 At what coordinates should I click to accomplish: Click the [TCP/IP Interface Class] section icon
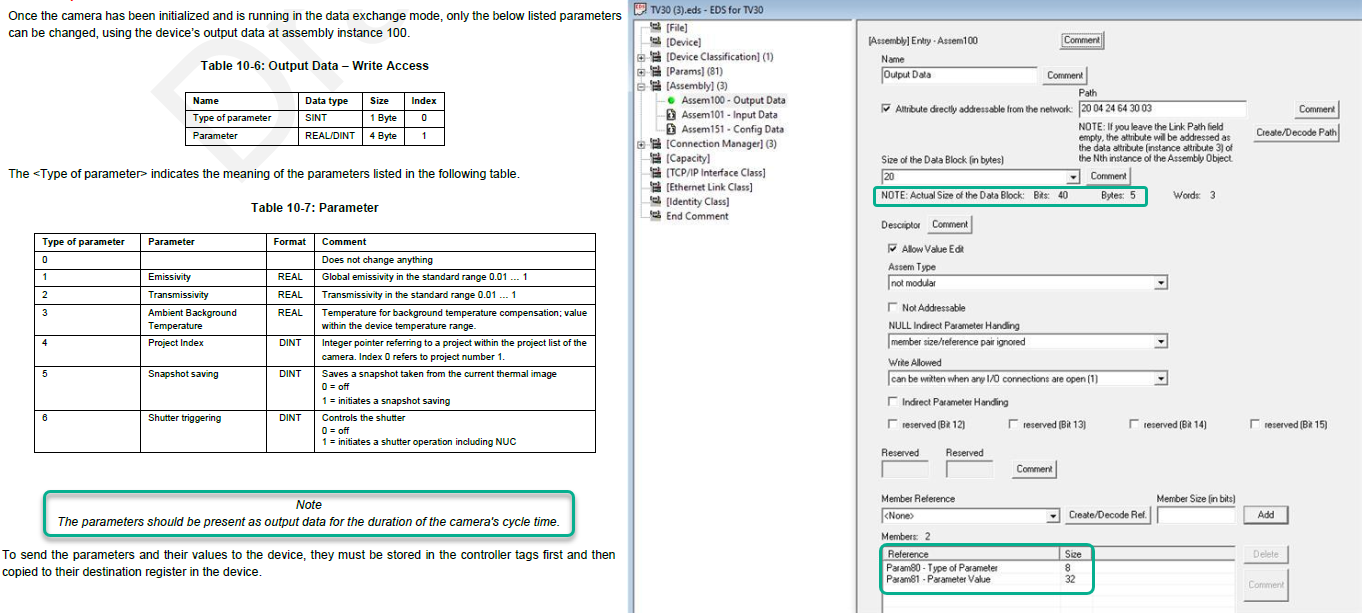(656, 173)
